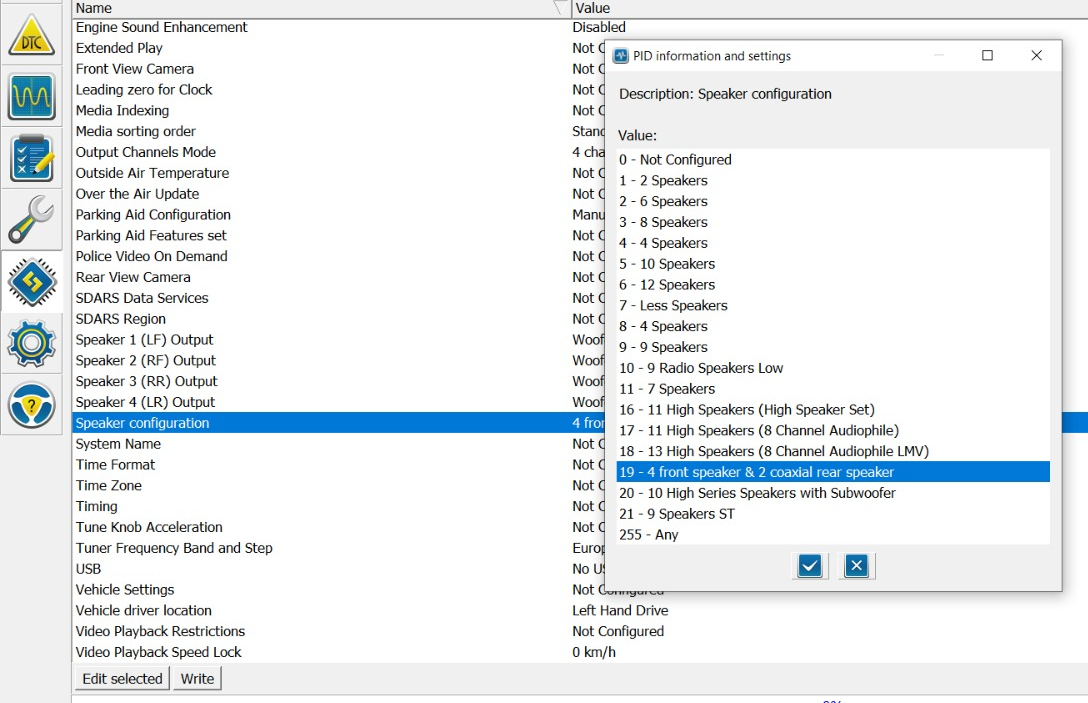
Task: Maximize the PID information dialog
Action: pos(987,56)
